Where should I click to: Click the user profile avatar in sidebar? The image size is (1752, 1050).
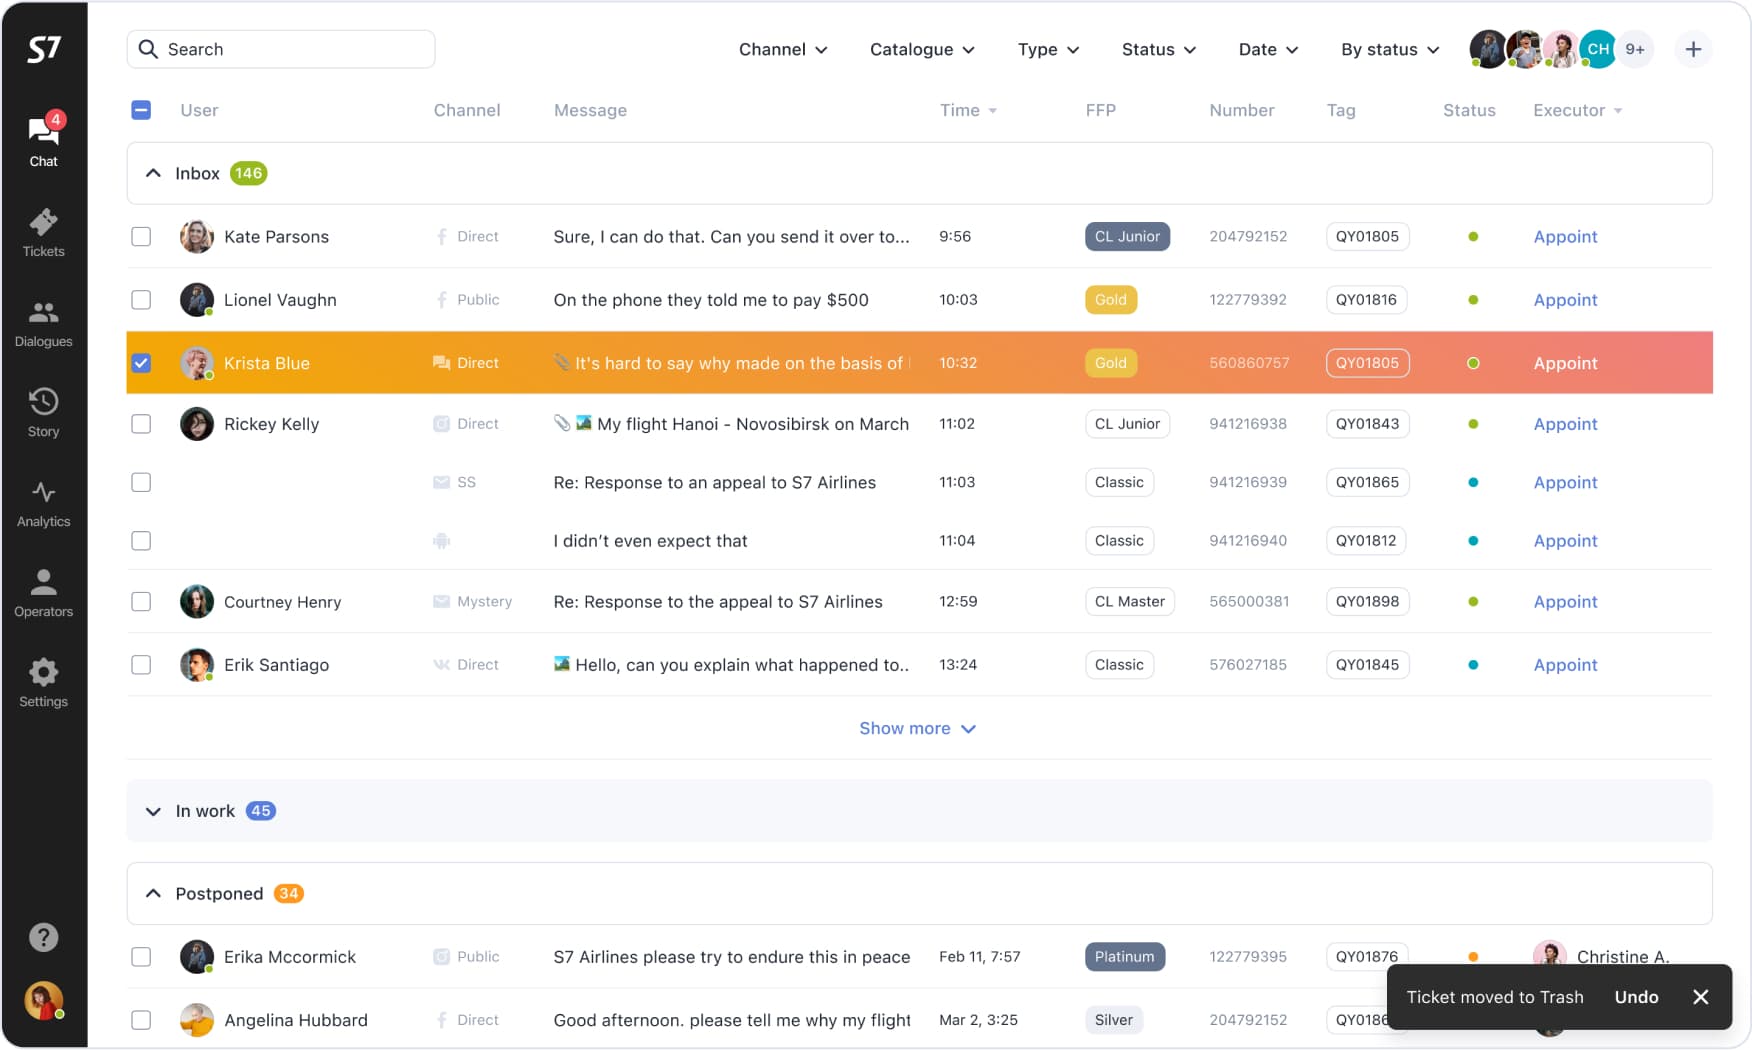point(44,1000)
